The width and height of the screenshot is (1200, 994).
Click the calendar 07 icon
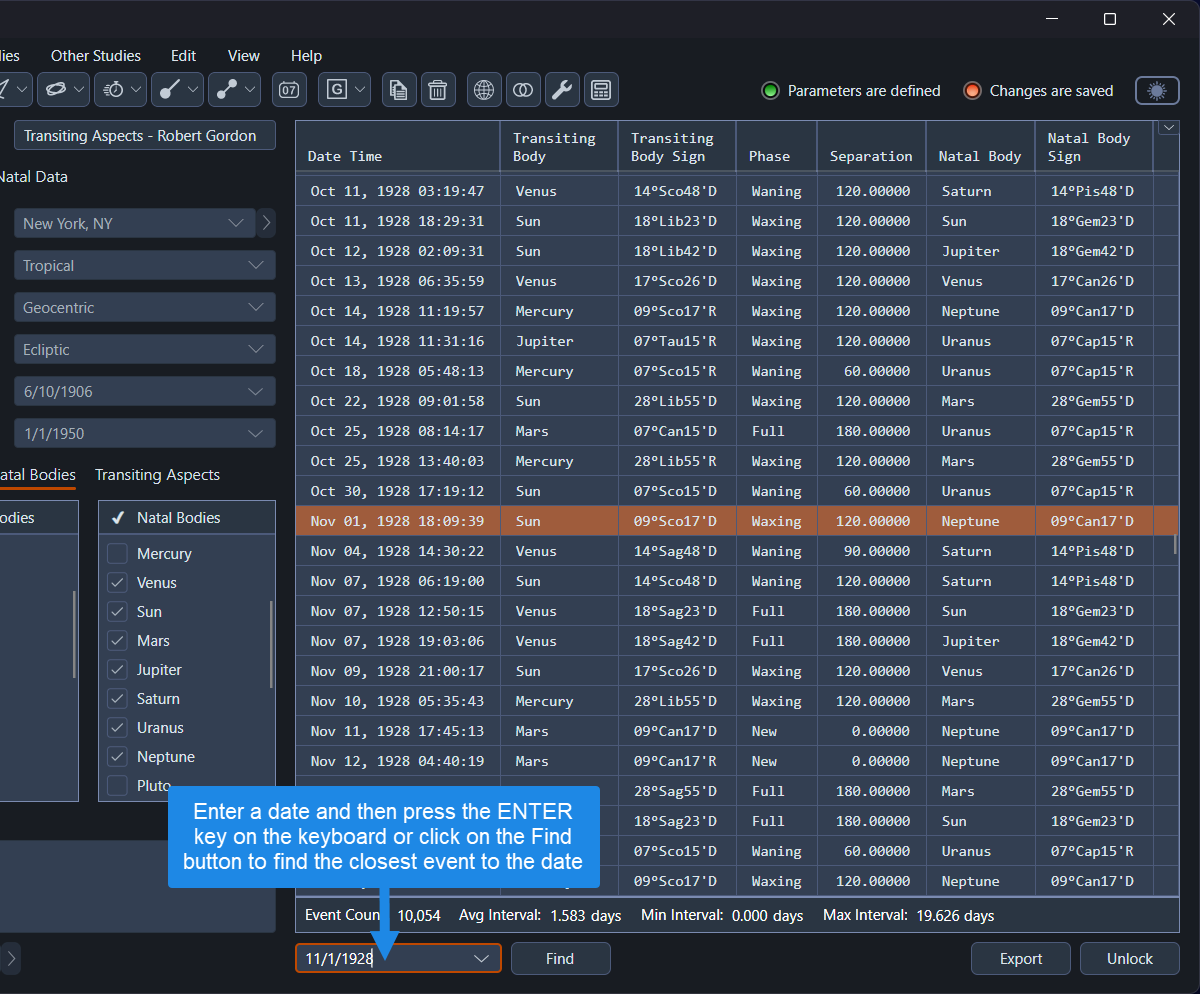tap(289, 90)
